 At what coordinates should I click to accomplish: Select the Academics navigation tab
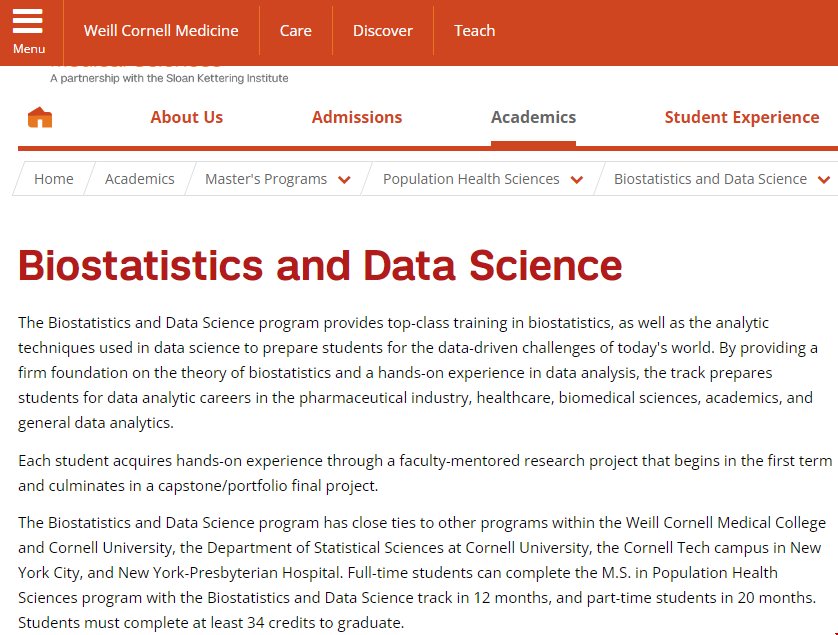[533, 117]
